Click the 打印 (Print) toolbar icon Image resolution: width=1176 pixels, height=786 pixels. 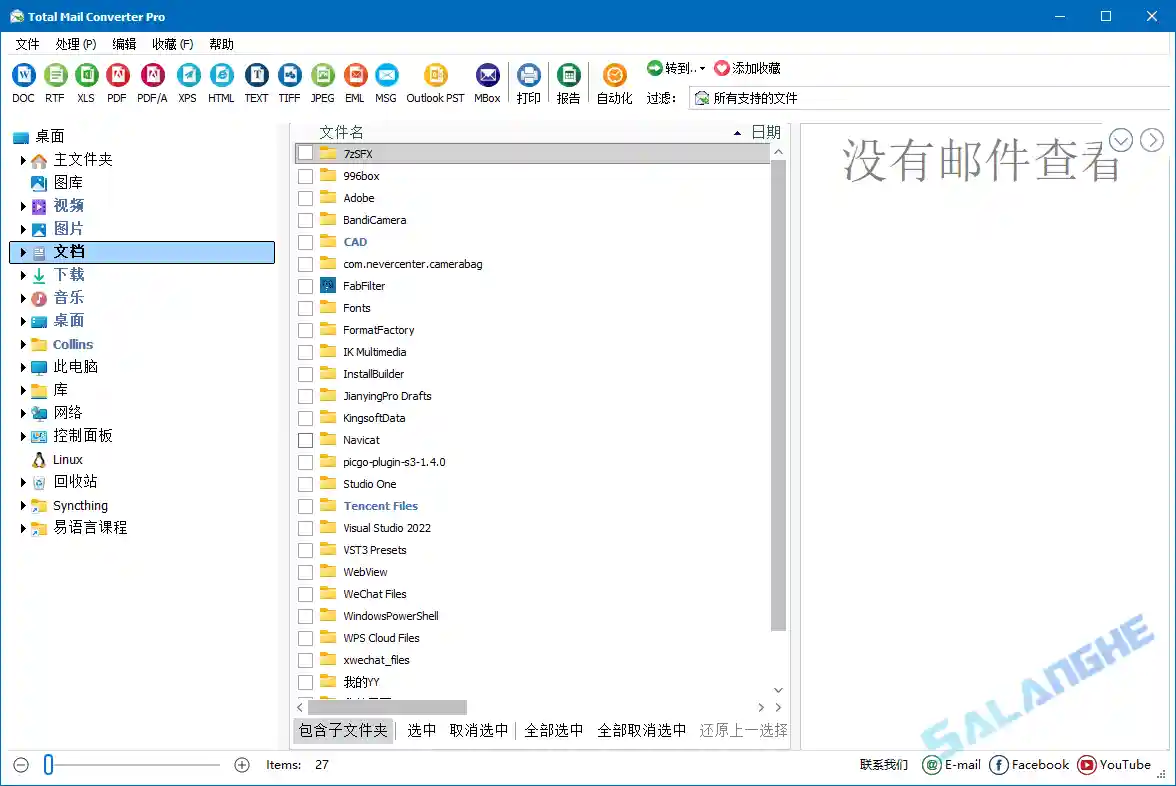coord(529,75)
